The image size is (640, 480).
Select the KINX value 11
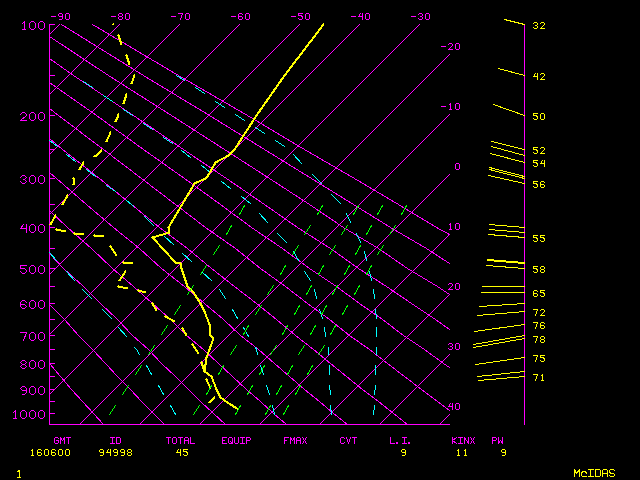point(462,452)
